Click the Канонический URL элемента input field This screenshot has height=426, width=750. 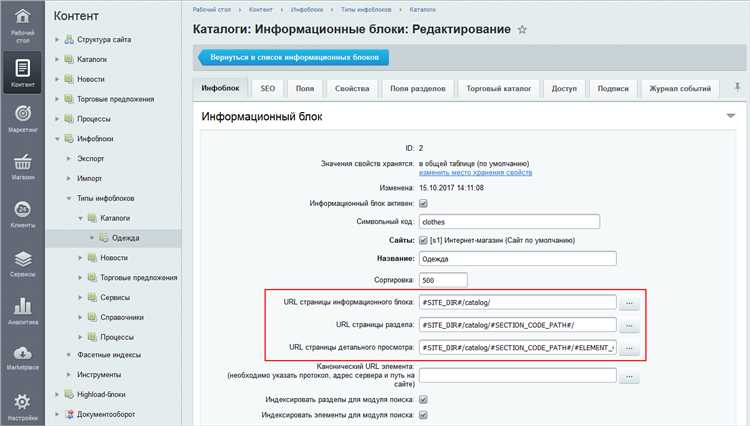coord(518,375)
